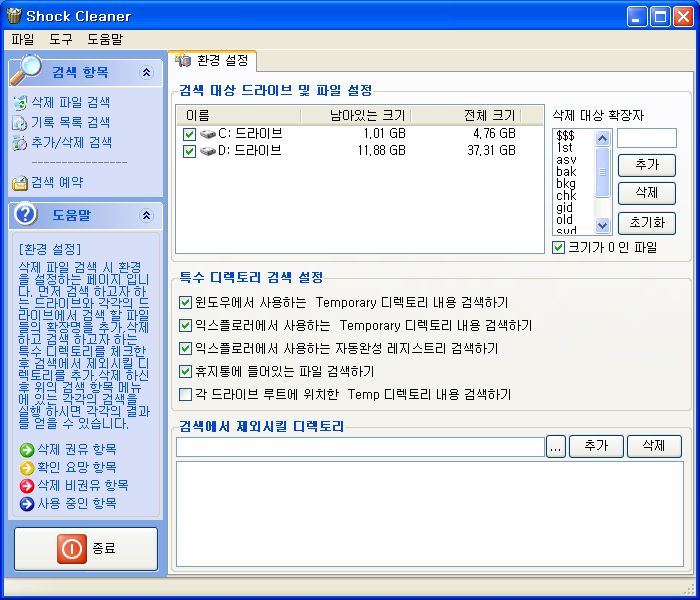700x600 pixels.
Task: Select the 1st extension entry
Action: (x=574, y=147)
